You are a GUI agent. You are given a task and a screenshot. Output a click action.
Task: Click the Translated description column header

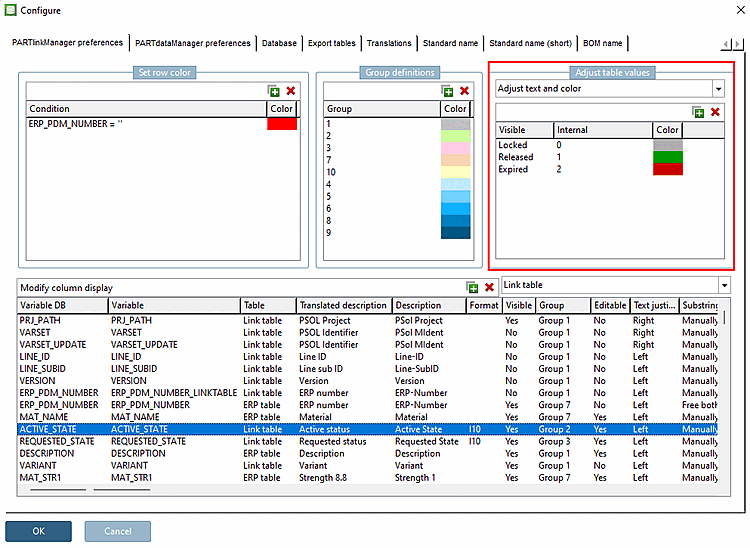coord(342,305)
